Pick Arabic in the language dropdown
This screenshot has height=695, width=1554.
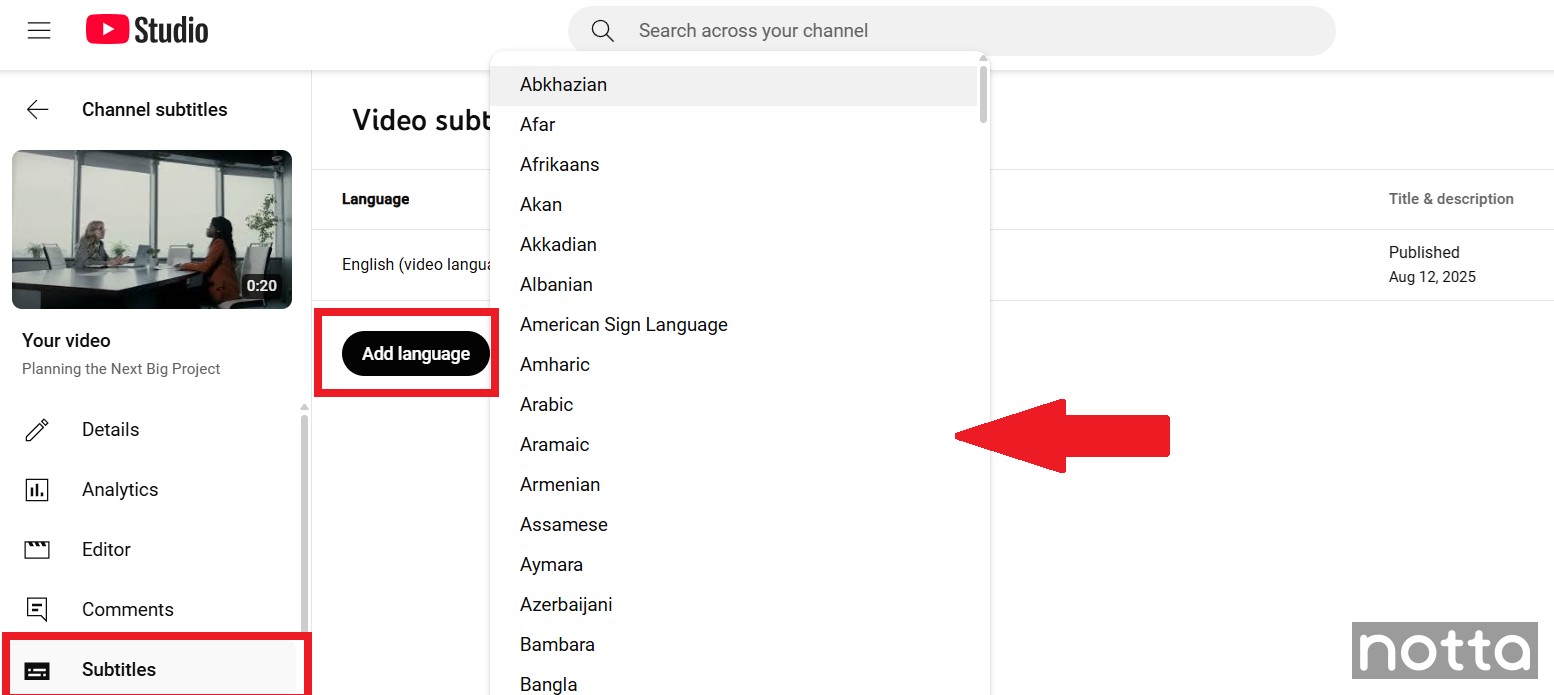pos(546,405)
